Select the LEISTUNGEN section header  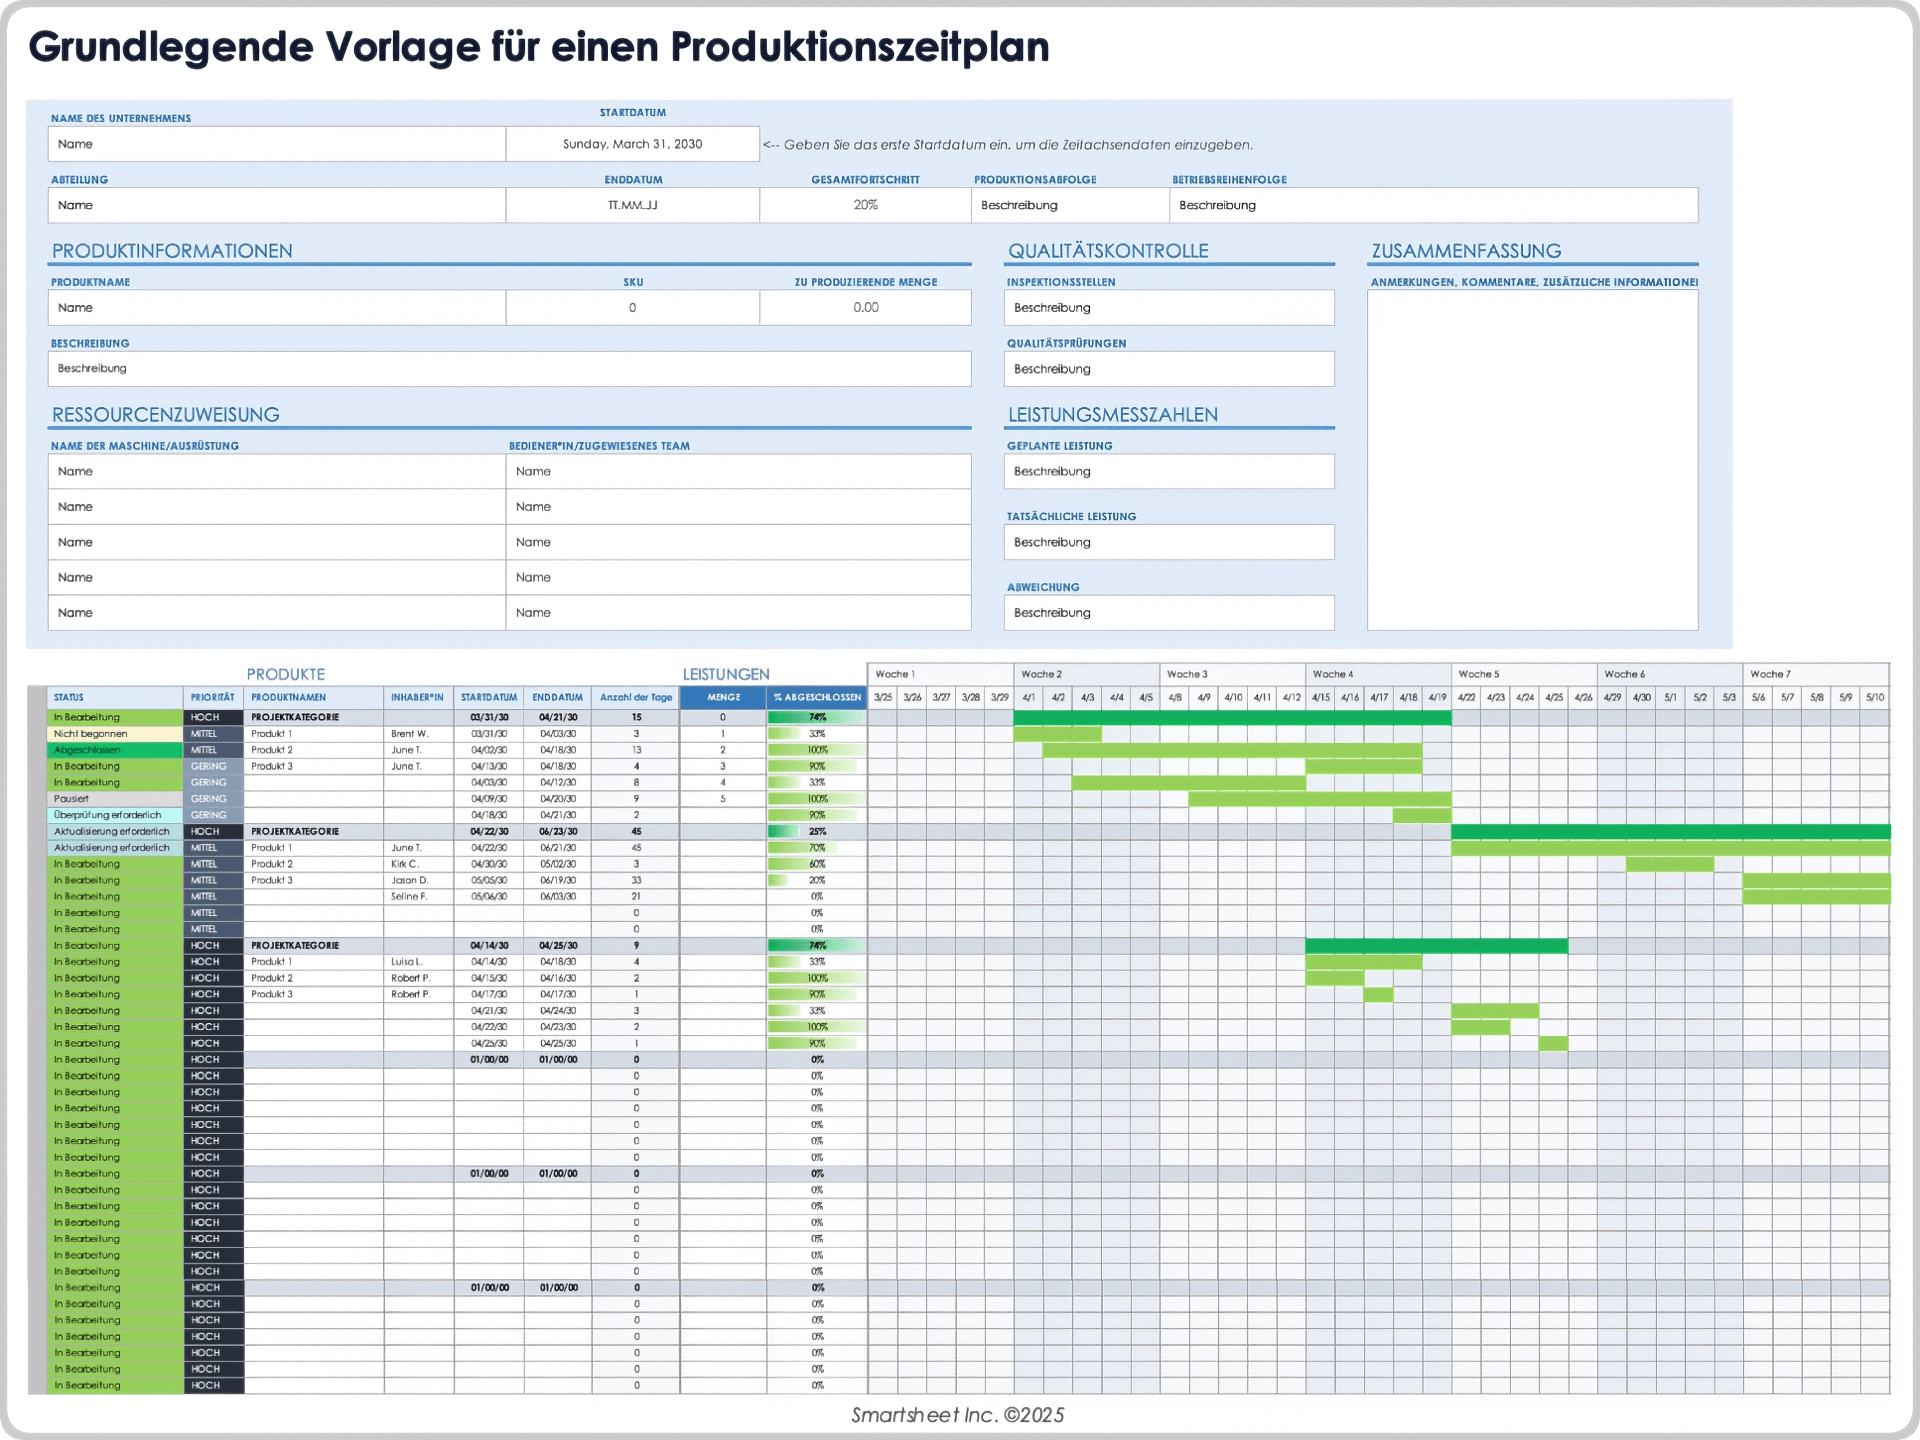coord(725,674)
